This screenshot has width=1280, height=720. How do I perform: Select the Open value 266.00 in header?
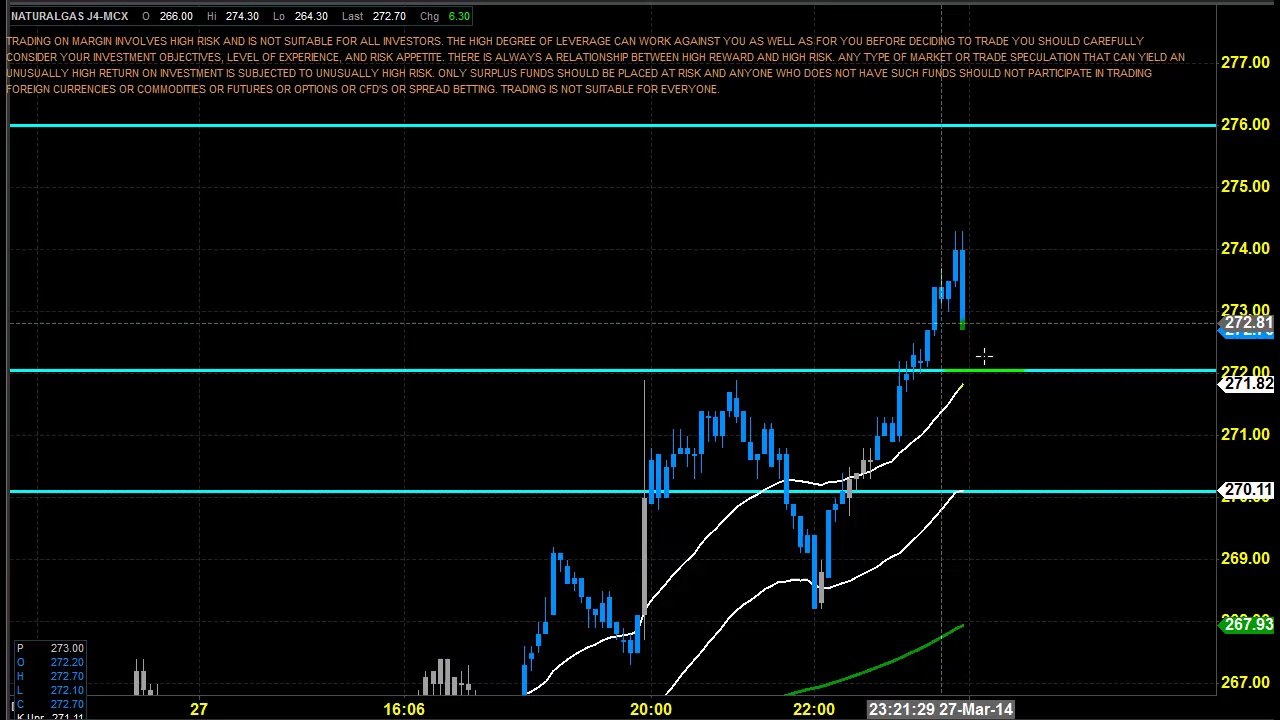click(x=176, y=16)
